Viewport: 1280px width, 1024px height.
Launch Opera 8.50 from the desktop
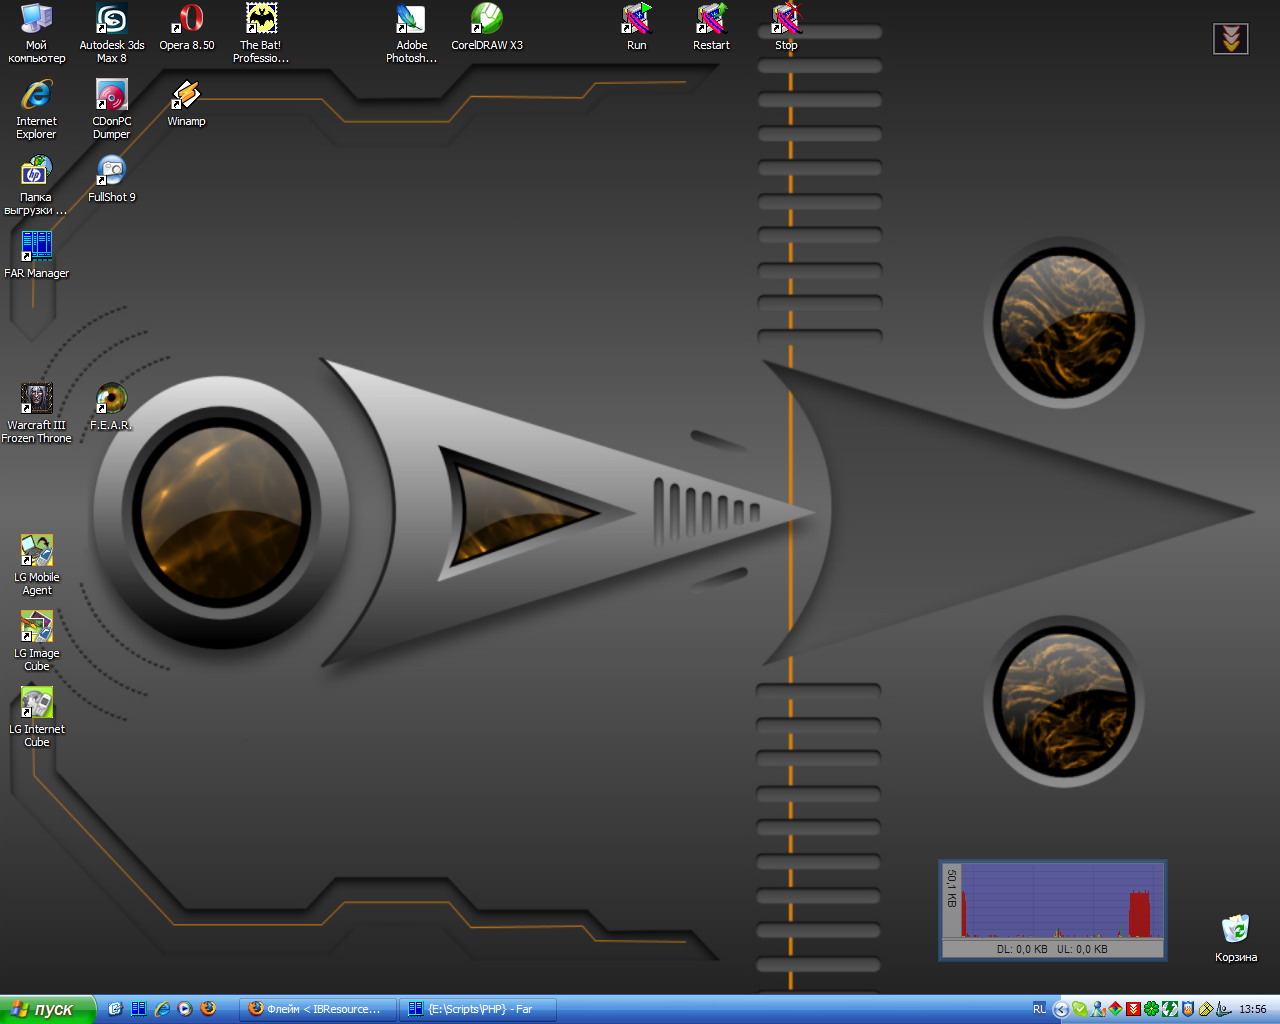[x=187, y=20]
